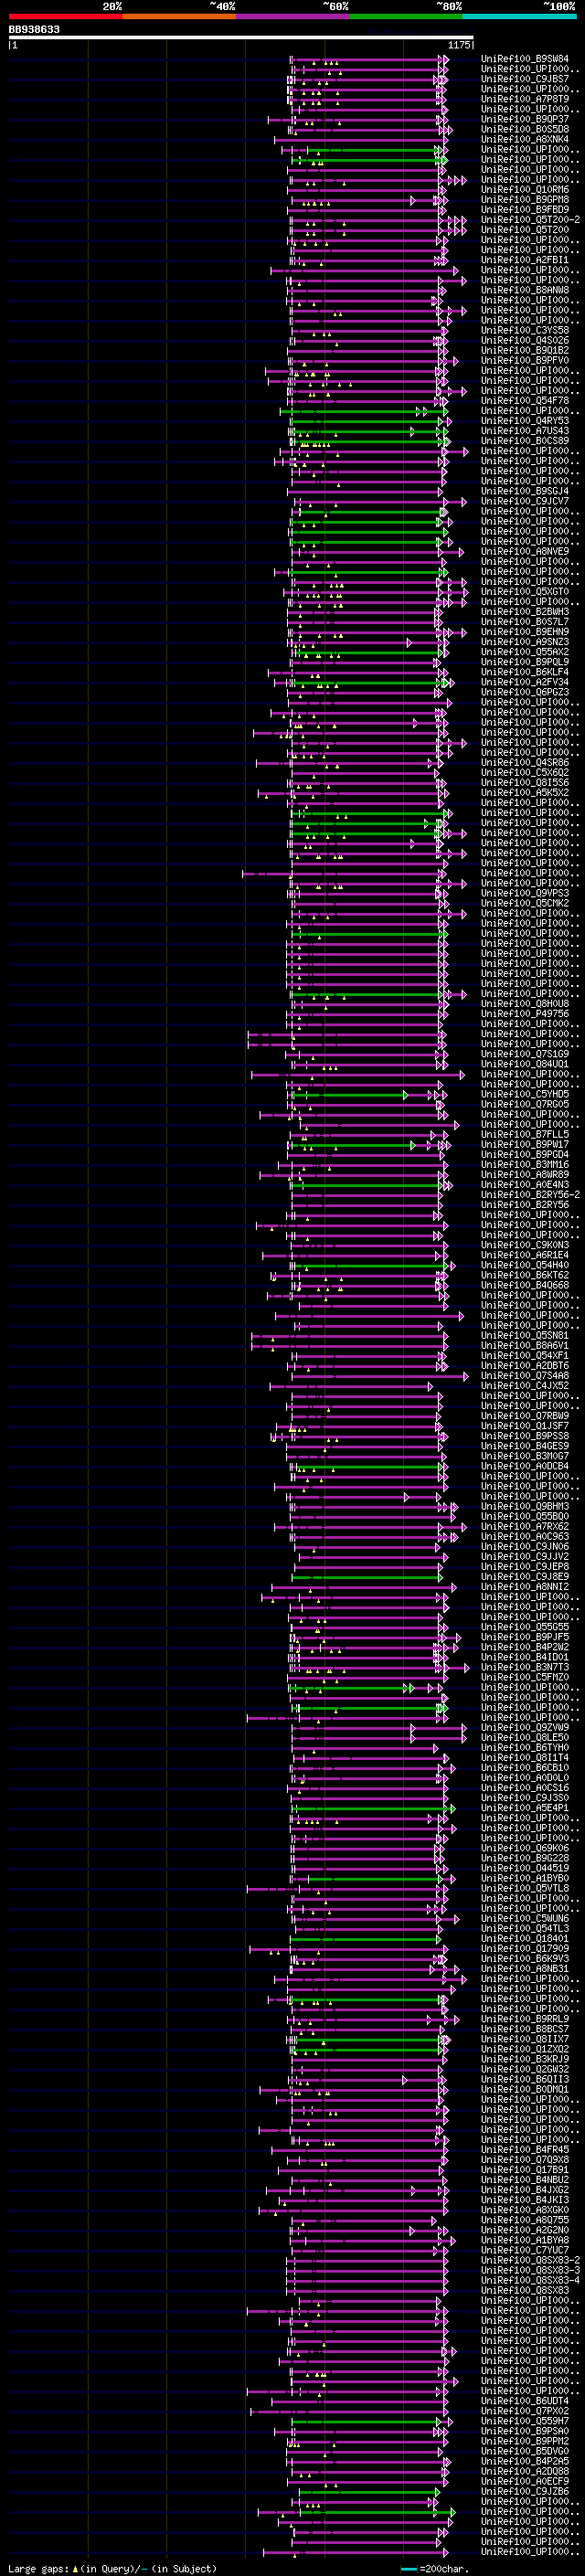
Task: Select the query name BB938633
Action: point(34,30)
